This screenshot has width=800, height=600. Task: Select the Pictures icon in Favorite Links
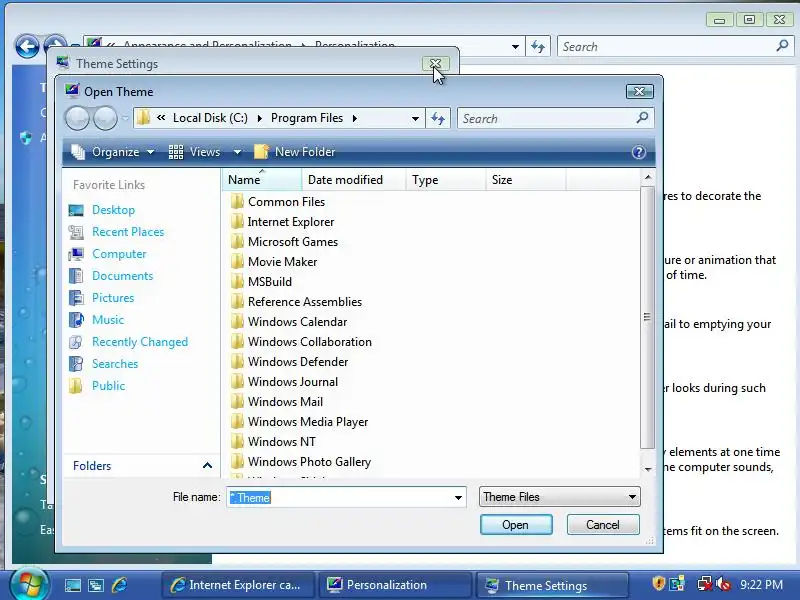coord(76,297)
